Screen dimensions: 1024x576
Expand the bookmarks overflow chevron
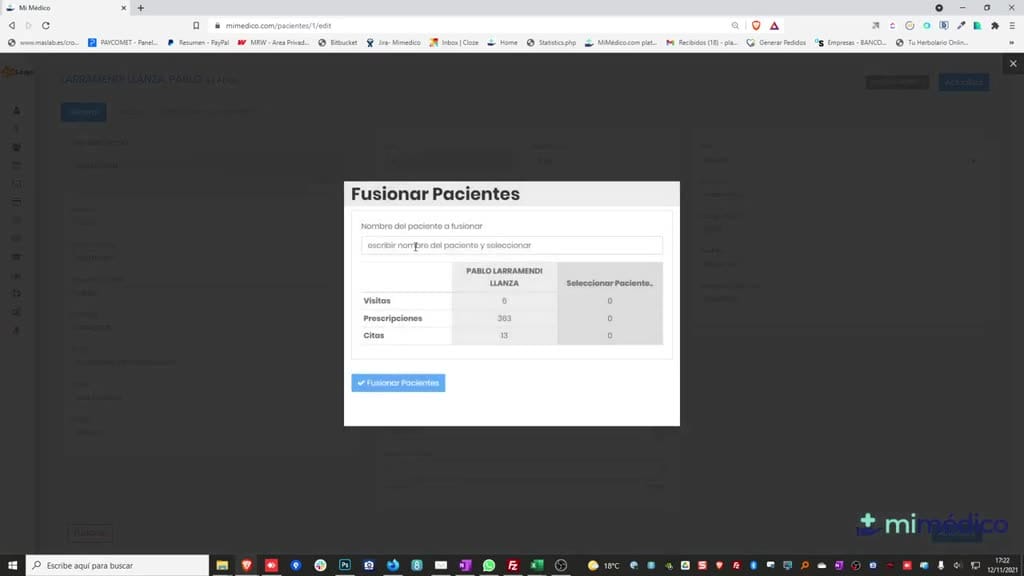pos(1012,42)
